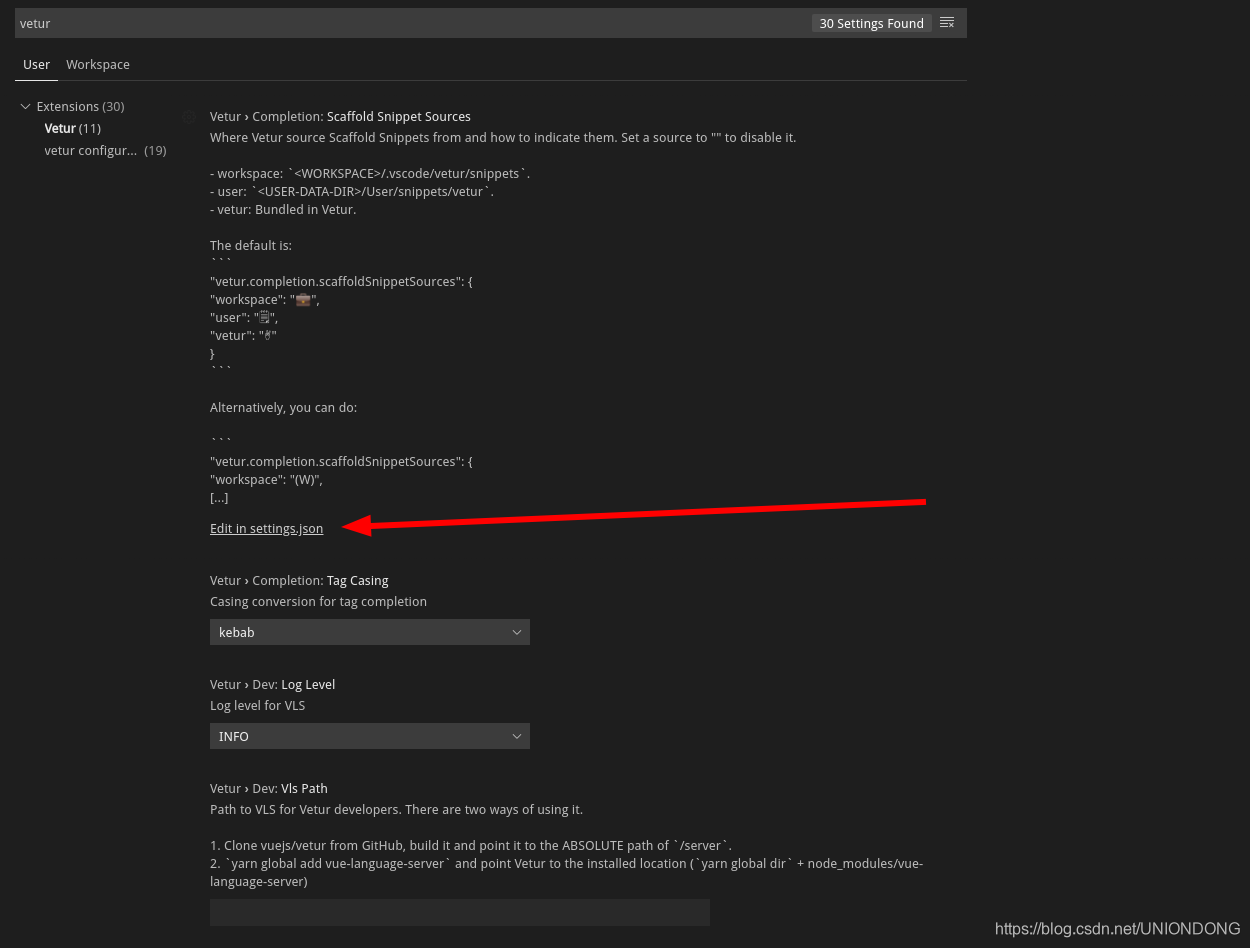This screenshot has width=1250, height=948.
Task: Open the gear menu for Scaffold Snippet Sources
Action: [x=188, y=117]
